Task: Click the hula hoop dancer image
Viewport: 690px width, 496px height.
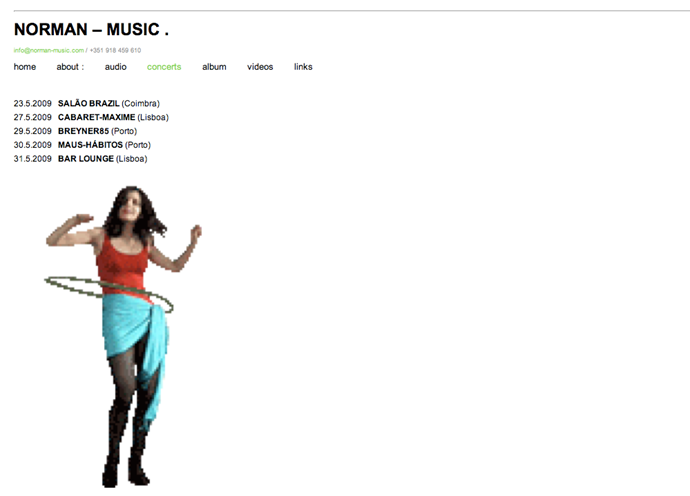Action: tap(123, 337)
